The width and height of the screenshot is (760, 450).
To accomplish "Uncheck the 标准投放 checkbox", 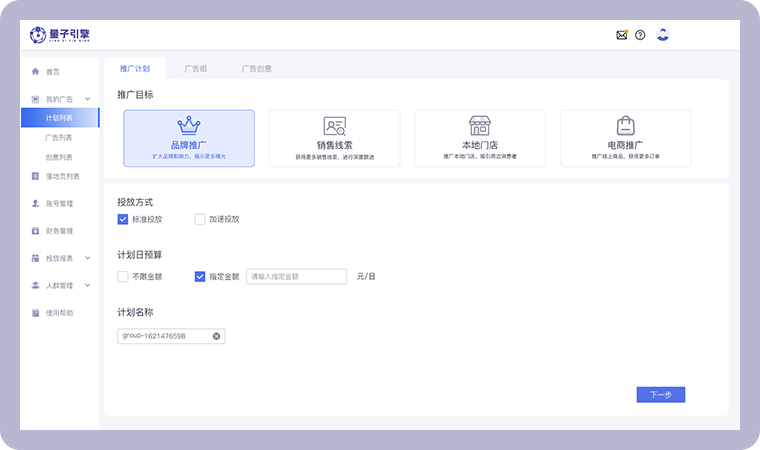I will [123, 219].
